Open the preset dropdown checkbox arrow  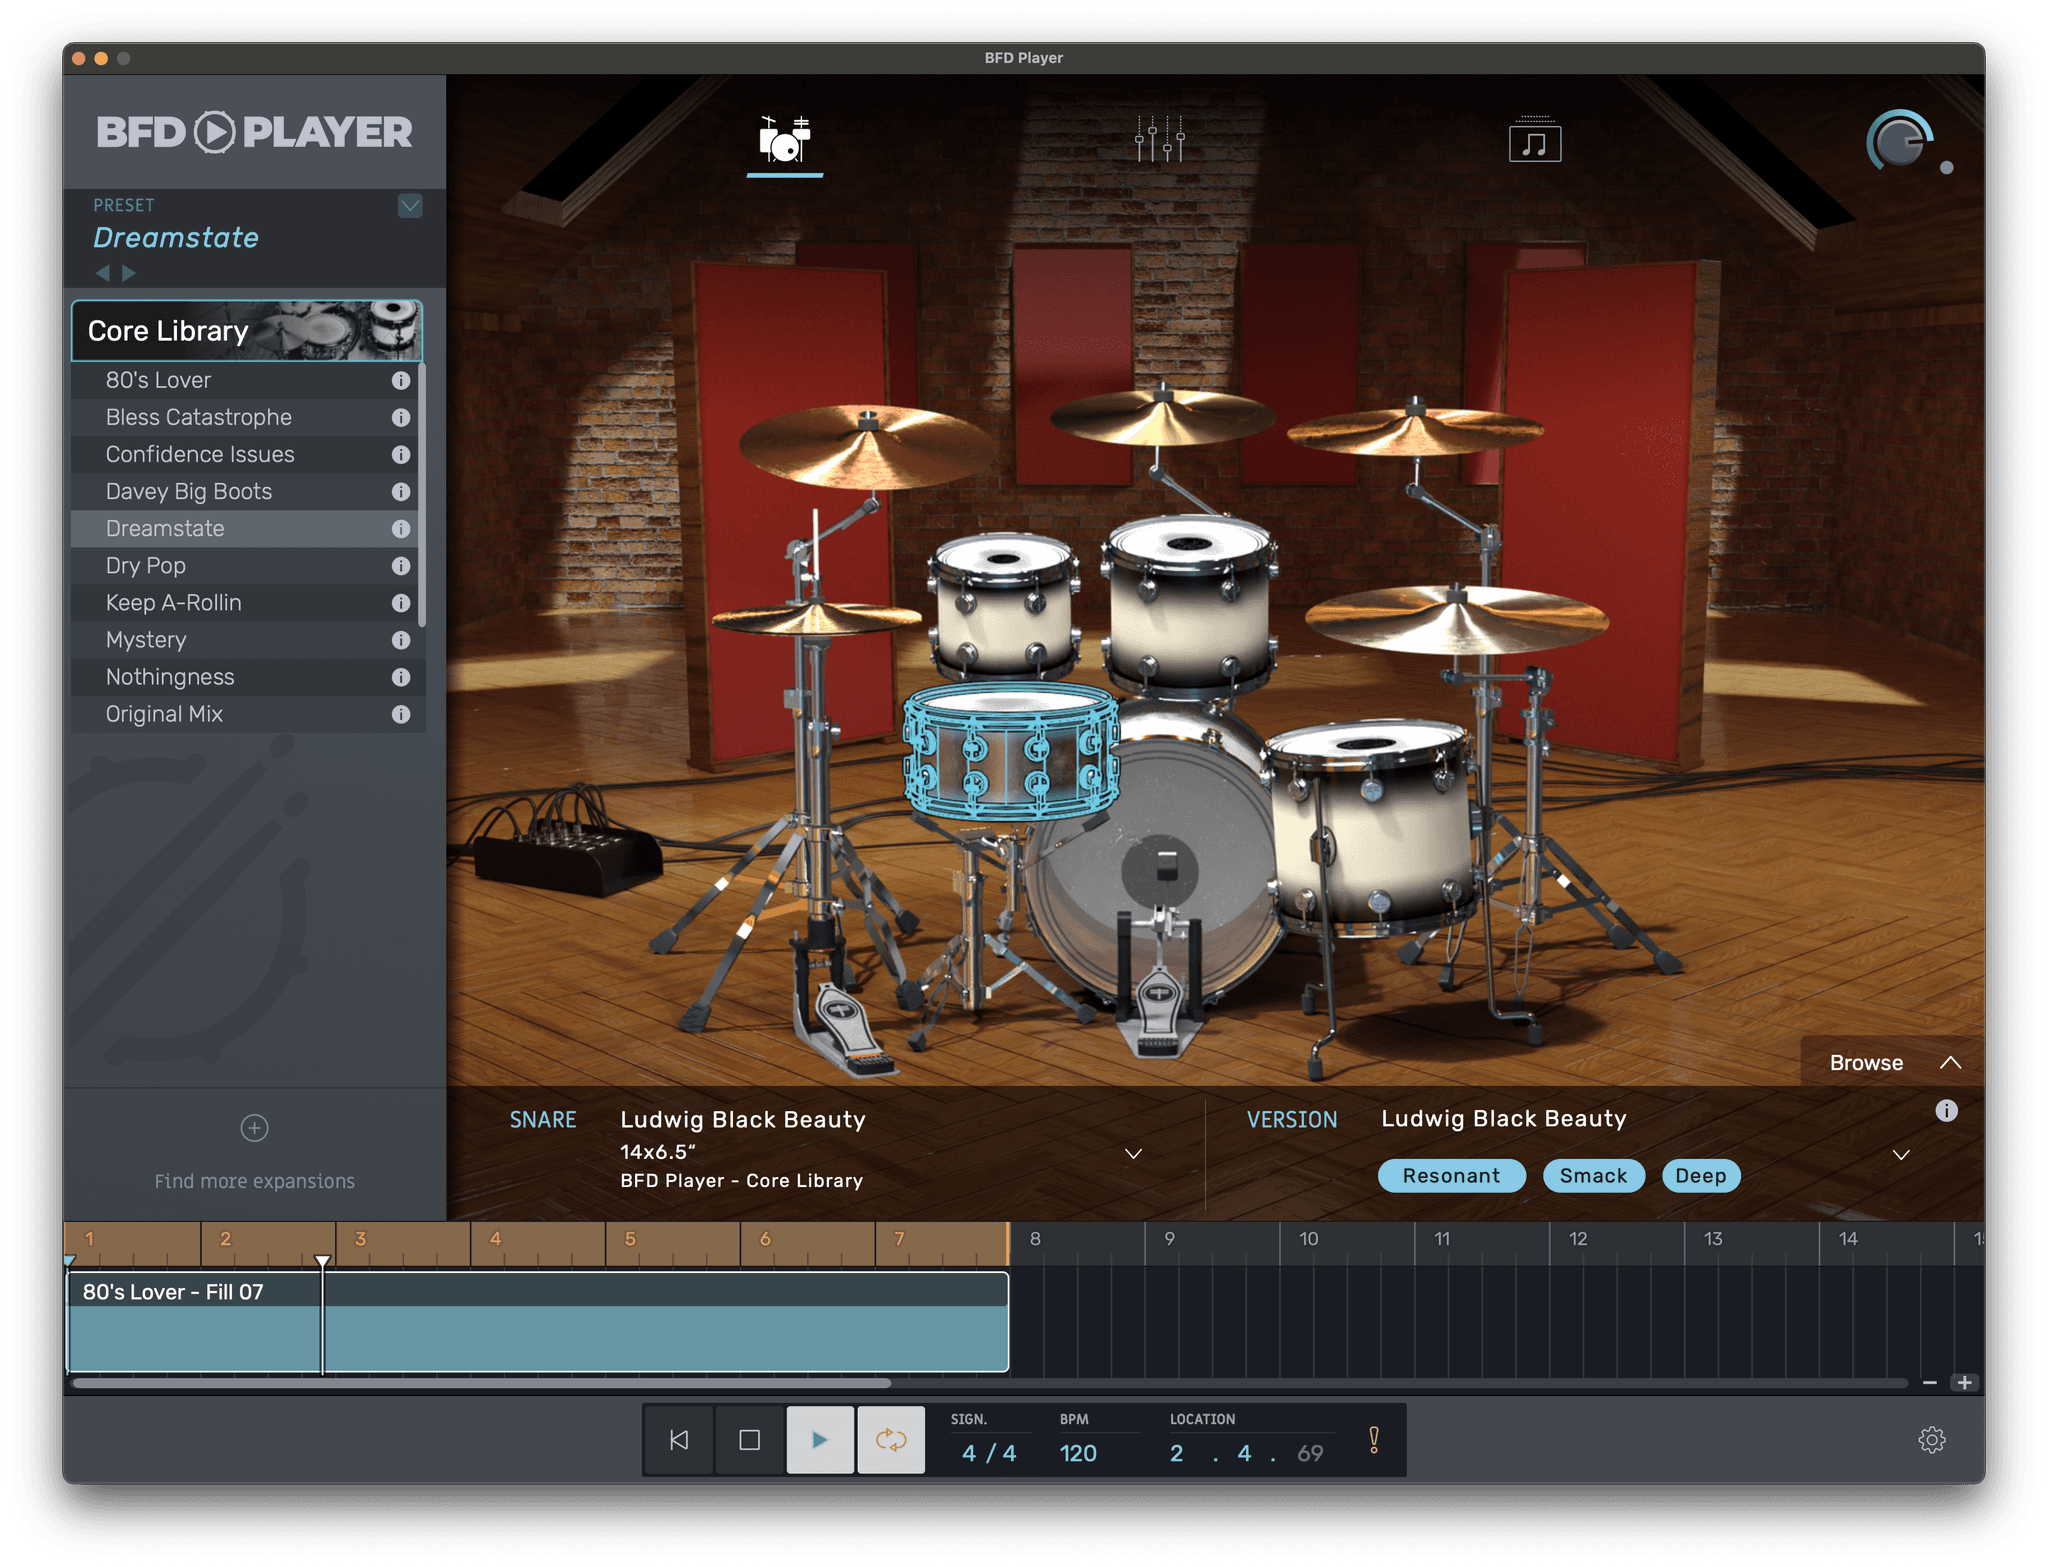coord(410,206)
